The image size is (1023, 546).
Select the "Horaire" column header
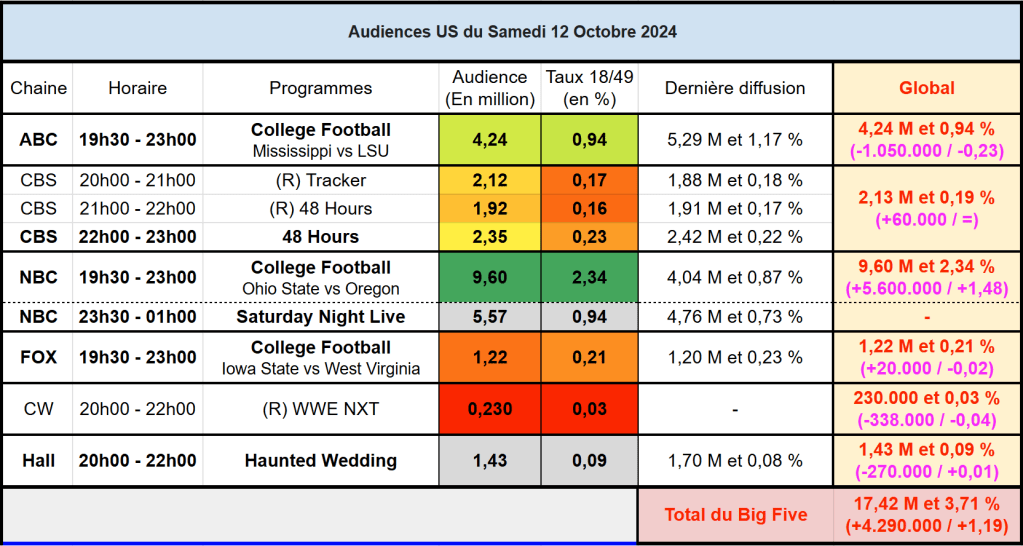click(138, 88)
